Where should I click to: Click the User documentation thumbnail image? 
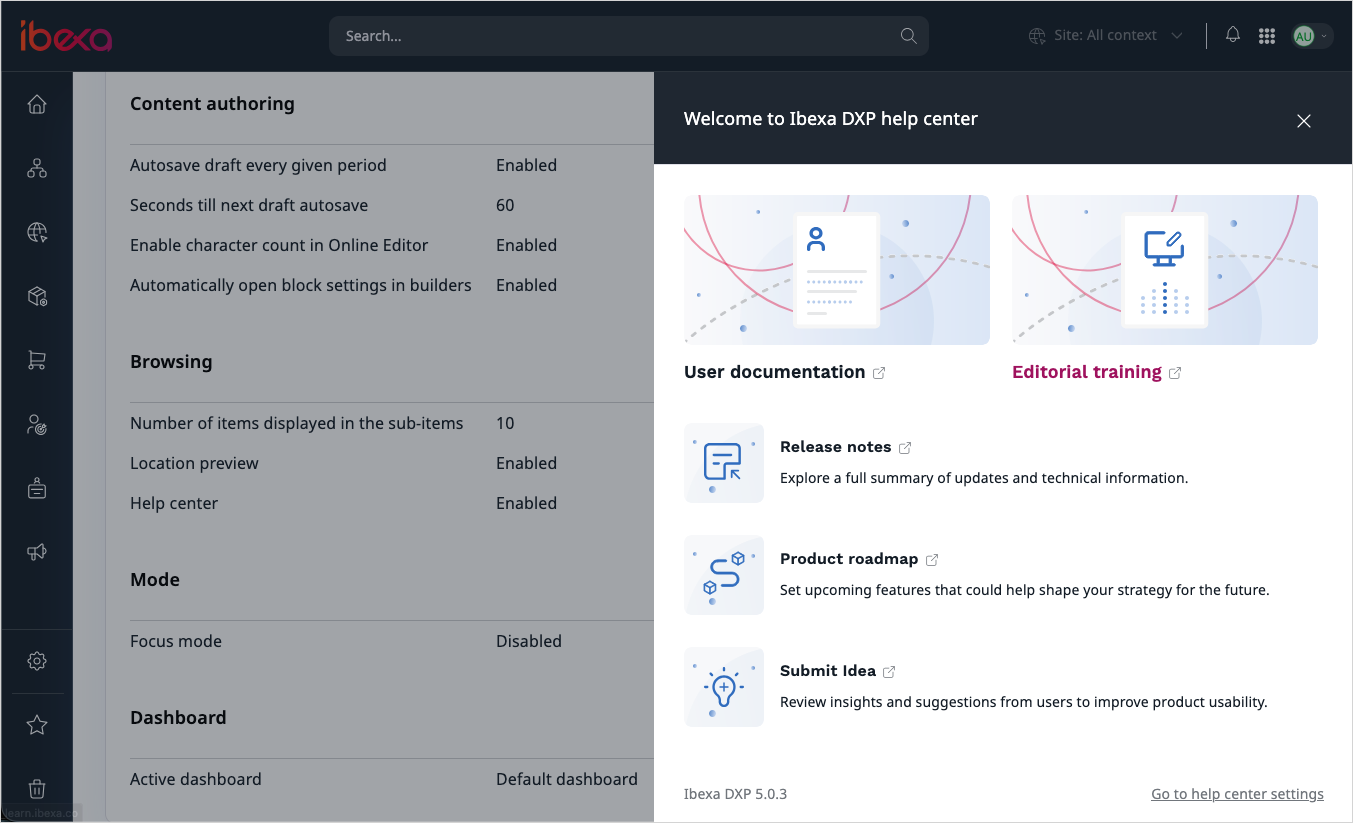click(x=836, y=270)
